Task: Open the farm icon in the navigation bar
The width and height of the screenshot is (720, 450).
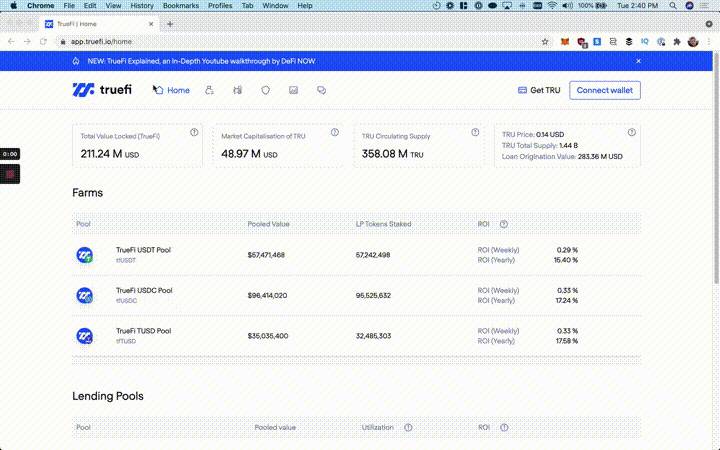Action: (x=237, y=90)
